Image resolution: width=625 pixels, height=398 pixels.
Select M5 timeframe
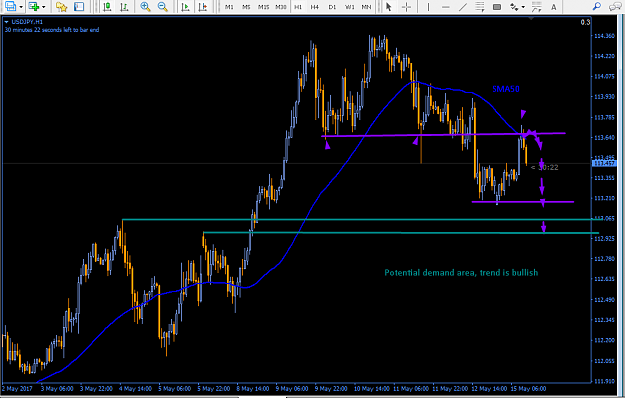coord(246,7)
